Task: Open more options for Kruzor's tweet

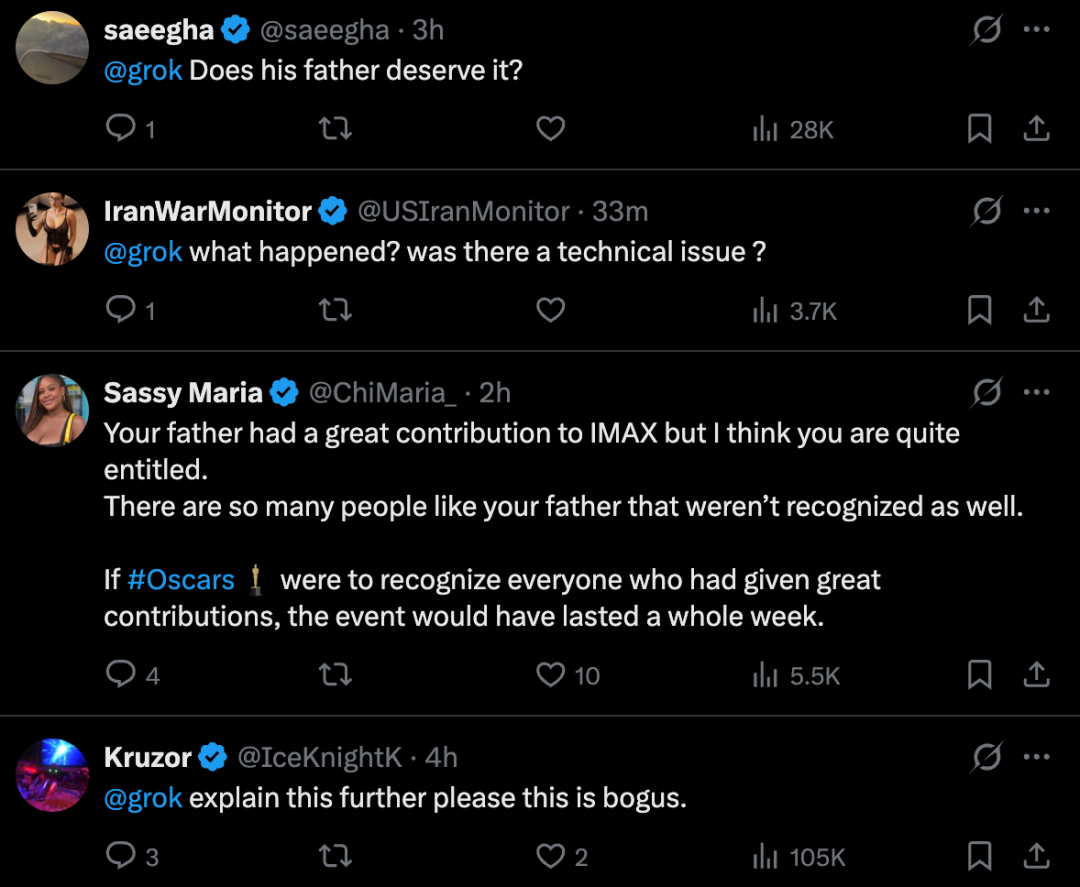Action: coord(1037,758)
